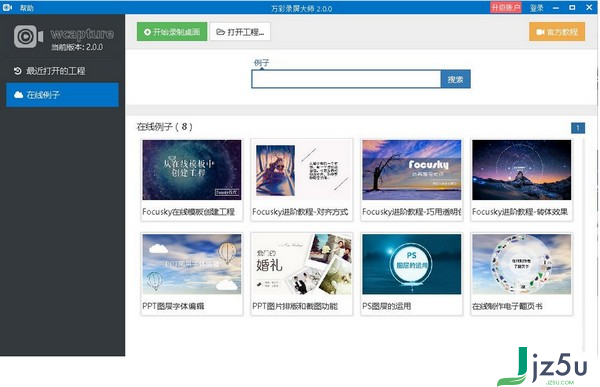Click the 在线例子 (8) heading text
Screen dimensions: 600x387
(x=165, y=127)
